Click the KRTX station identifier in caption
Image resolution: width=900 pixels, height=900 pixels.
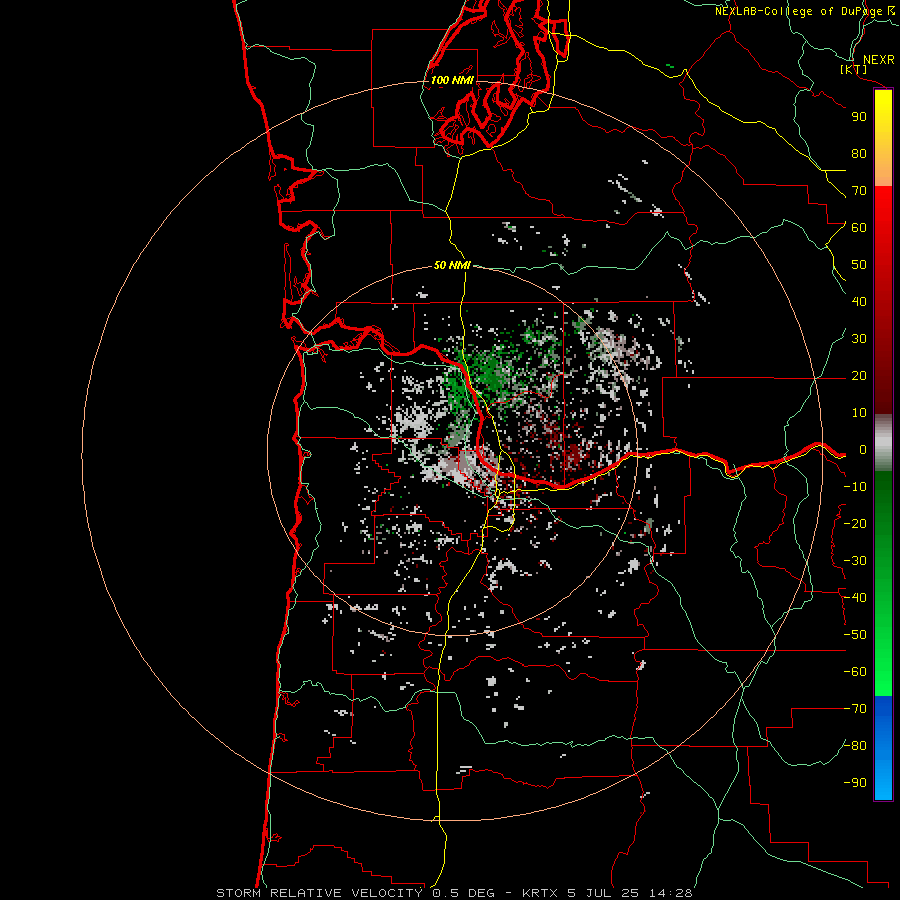540,893
